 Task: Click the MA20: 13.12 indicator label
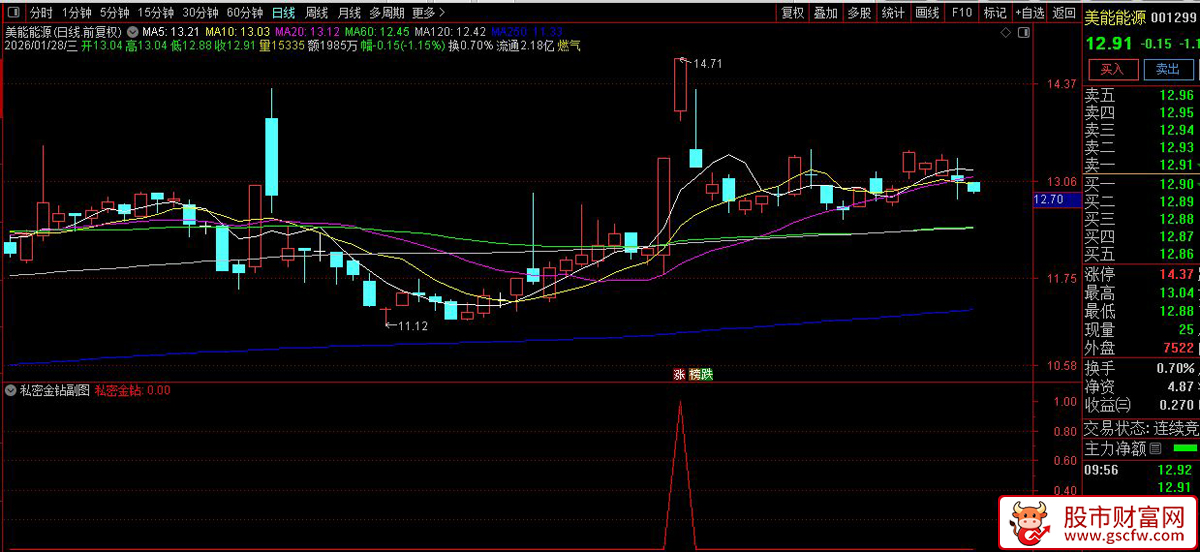pyautogui.click(x=307, y=32)
